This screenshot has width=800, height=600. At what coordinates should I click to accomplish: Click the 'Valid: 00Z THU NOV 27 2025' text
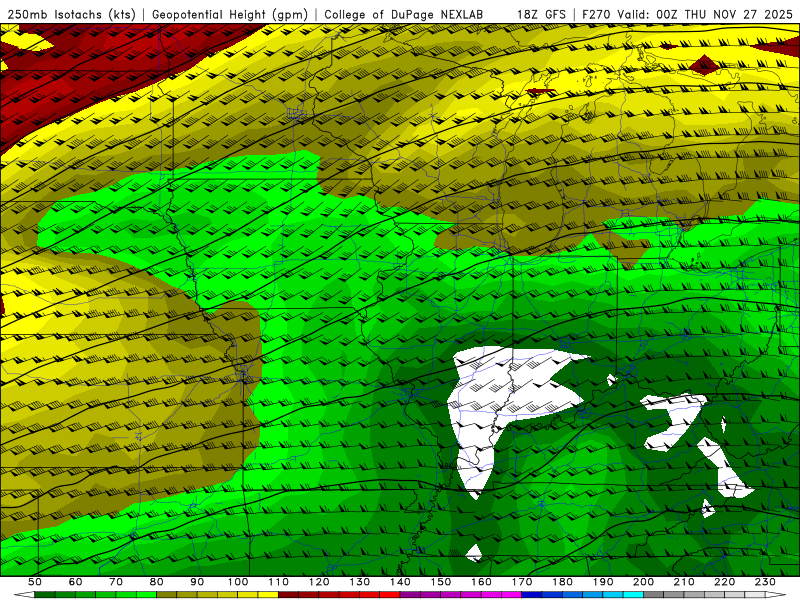click(x=705, y=14)
